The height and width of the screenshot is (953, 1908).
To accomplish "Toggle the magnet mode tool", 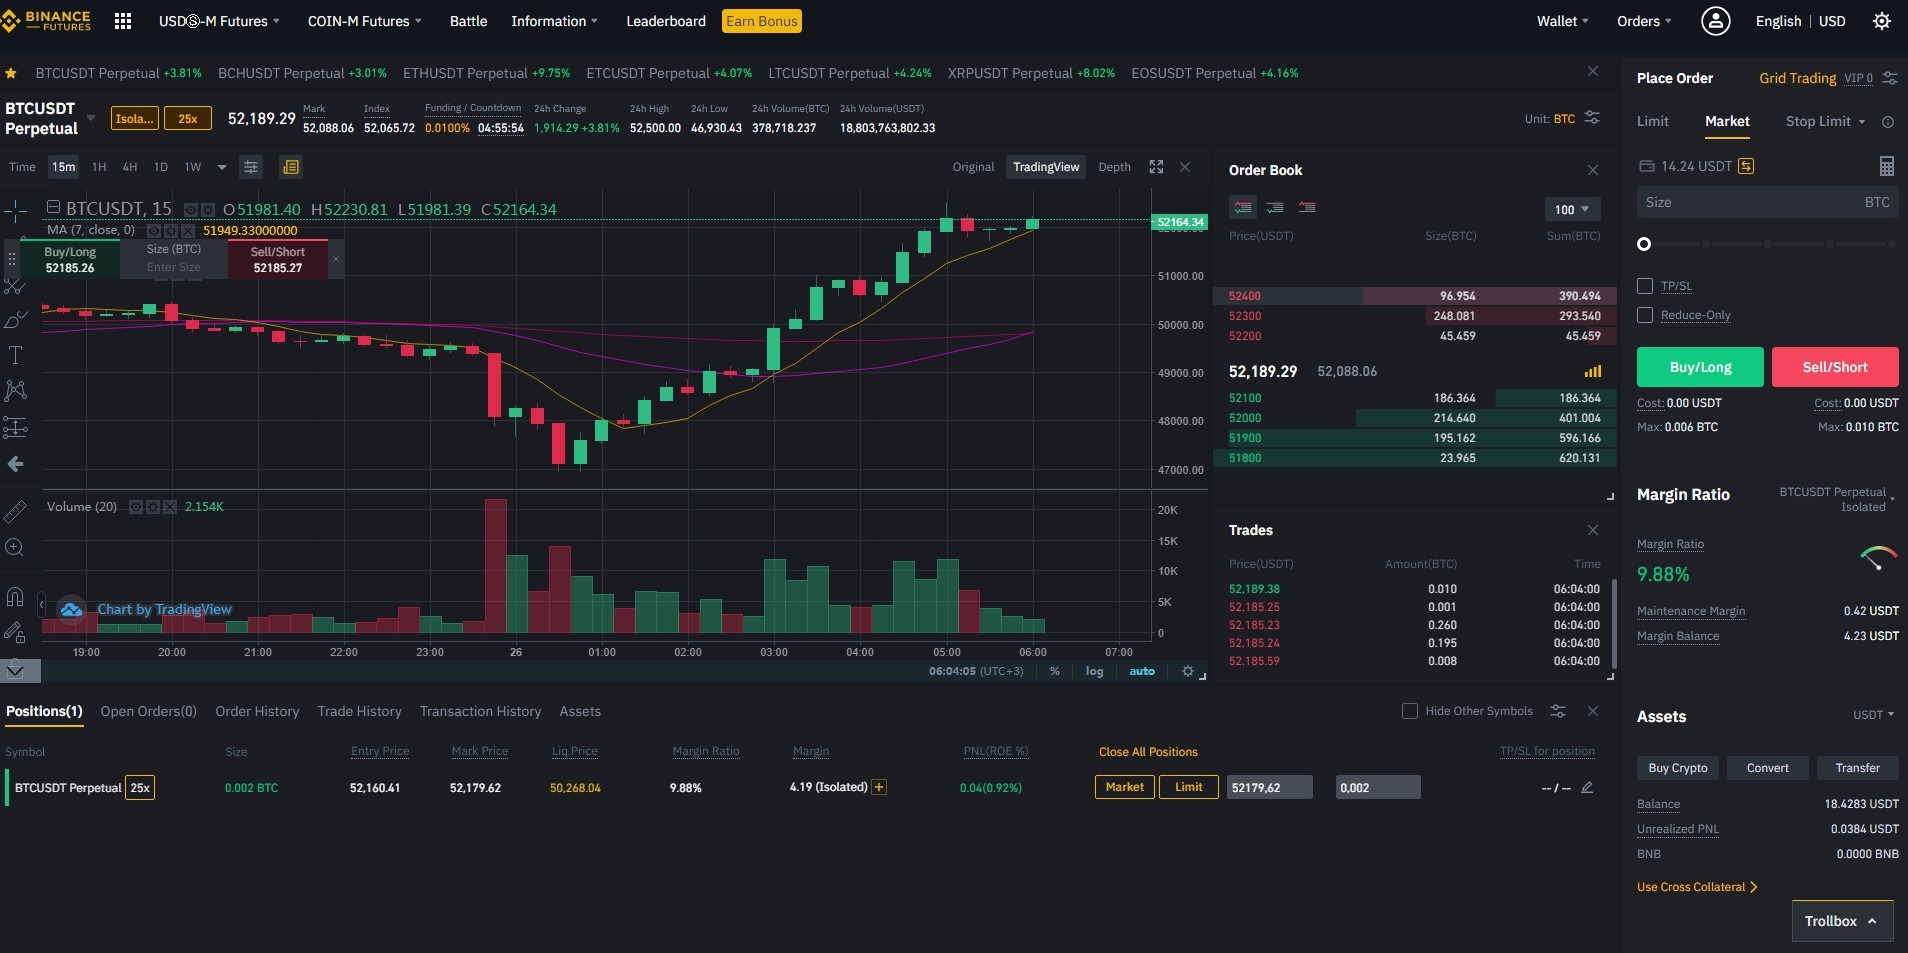I will pos(15,597).
